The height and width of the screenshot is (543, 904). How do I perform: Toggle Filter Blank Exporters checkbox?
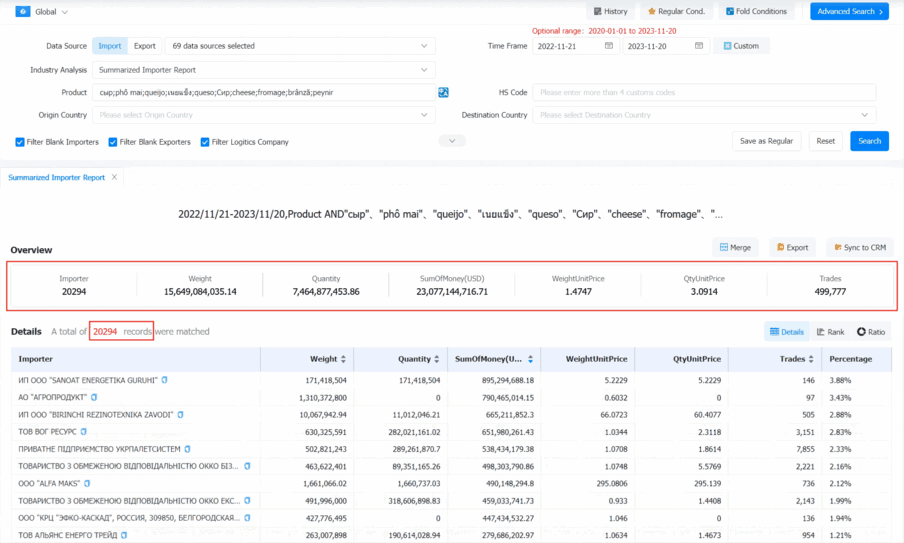113,142
